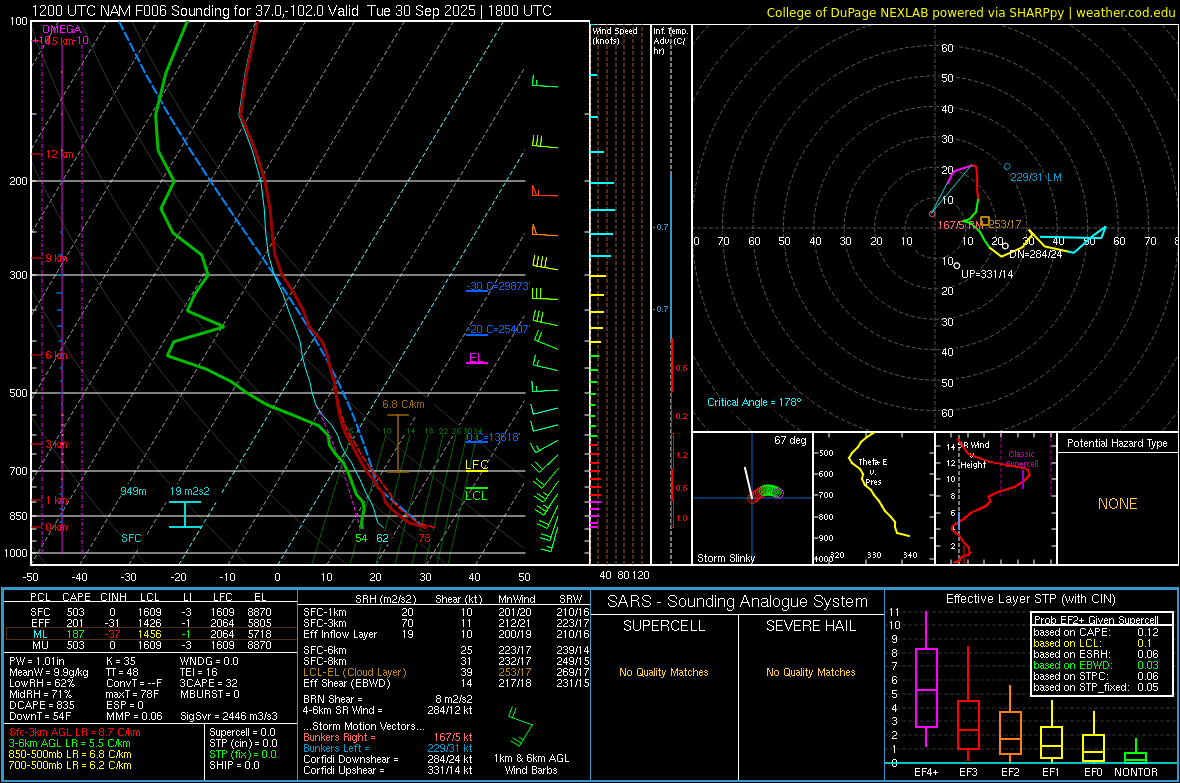The height and width of the screenshot is (783, 1180).
Task: Click the '19 m2s2' helicity label
Action: [x=190, y=491]
